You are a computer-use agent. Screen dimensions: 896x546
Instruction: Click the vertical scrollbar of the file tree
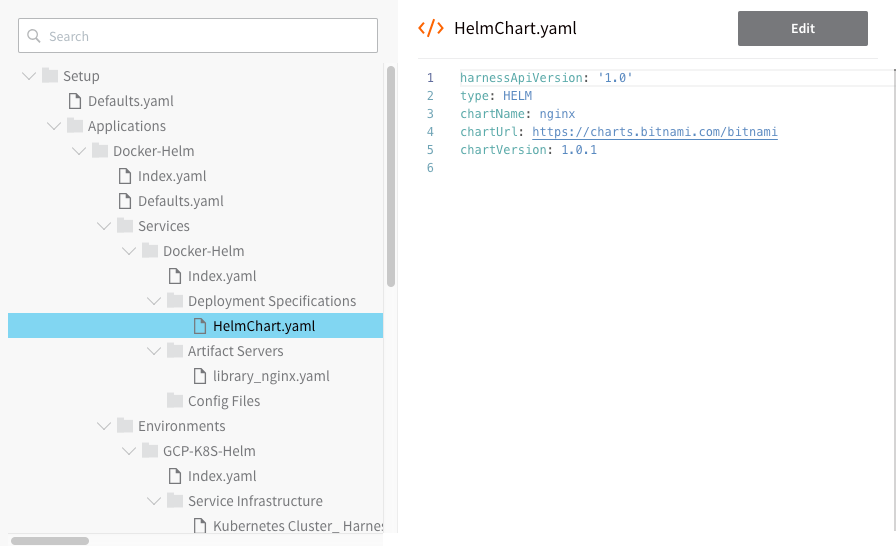391,176
